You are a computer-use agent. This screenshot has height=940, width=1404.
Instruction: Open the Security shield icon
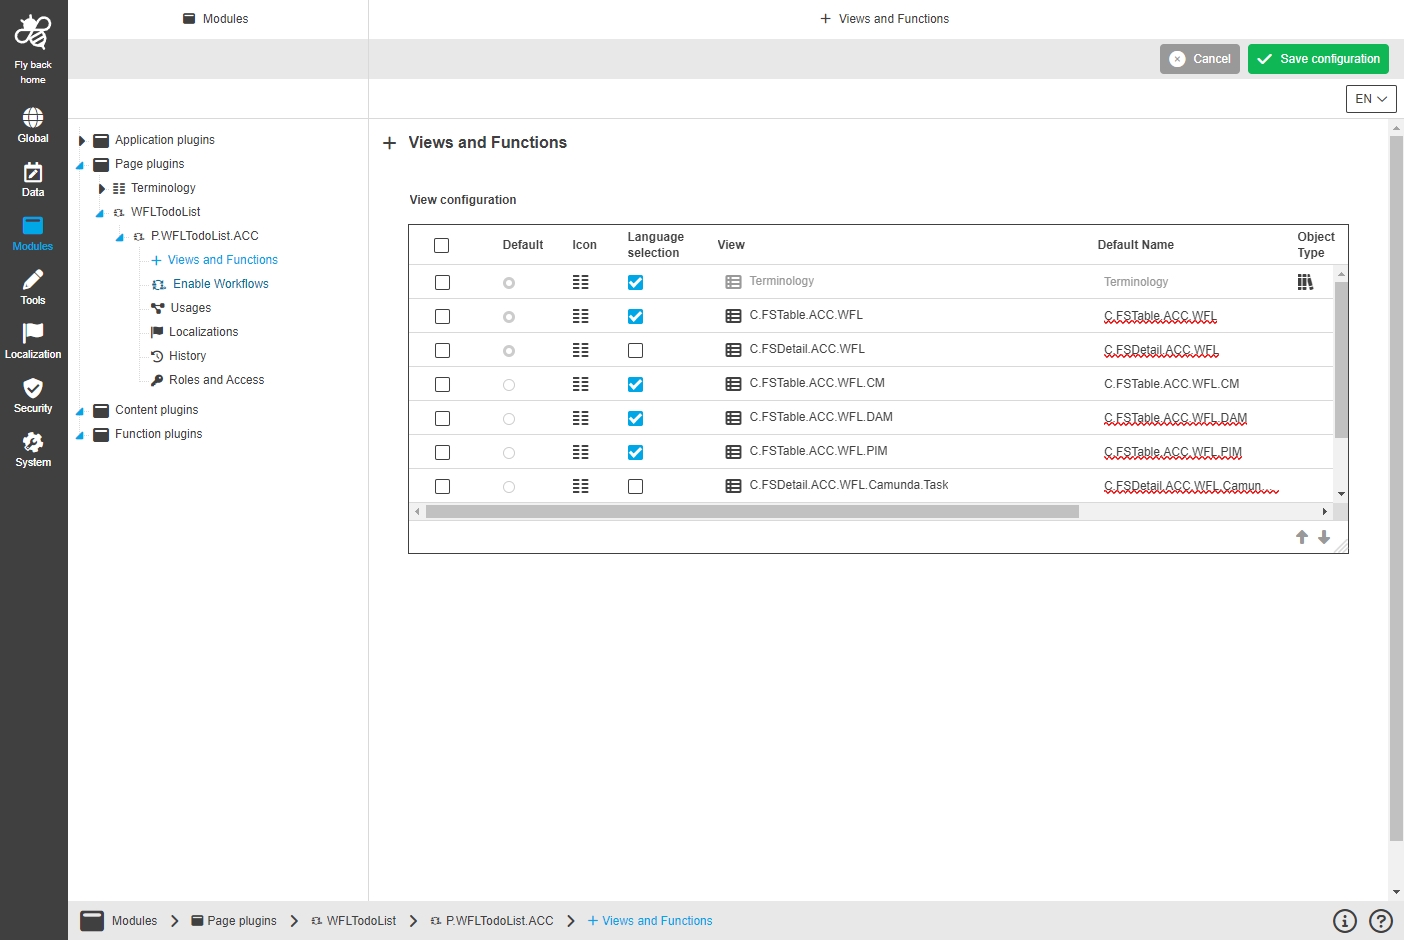point(33,395)
